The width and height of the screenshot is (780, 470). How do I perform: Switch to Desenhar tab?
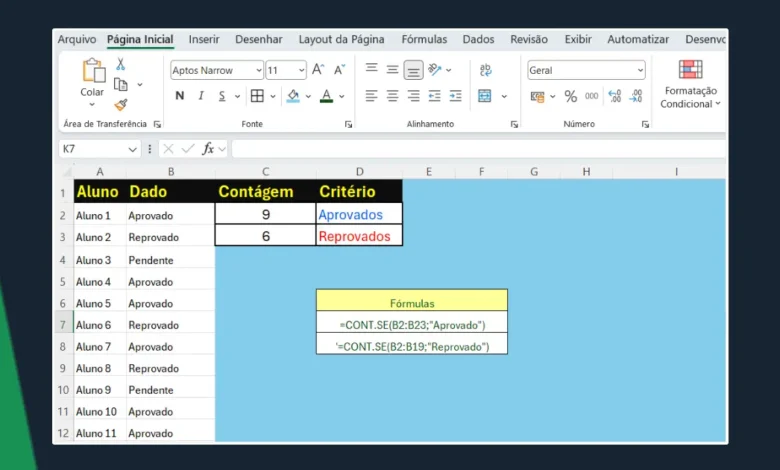[x=259, y=39]
